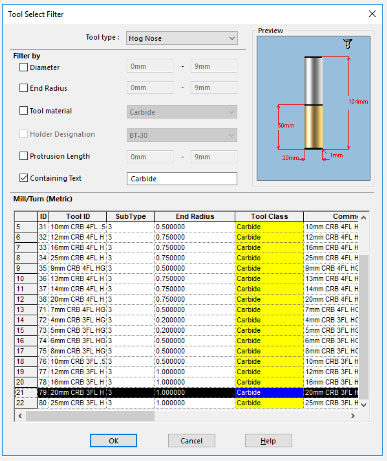This screenshot has height=461, width=387.
Task: Enable the Diameter filter checkbox
Action: [x=23, y=67]
